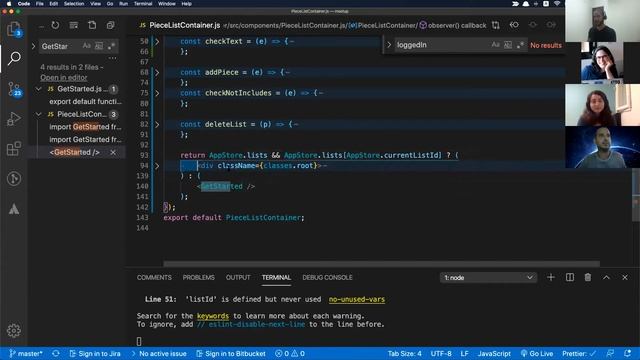Open the Selection menu

pos(74,4)
